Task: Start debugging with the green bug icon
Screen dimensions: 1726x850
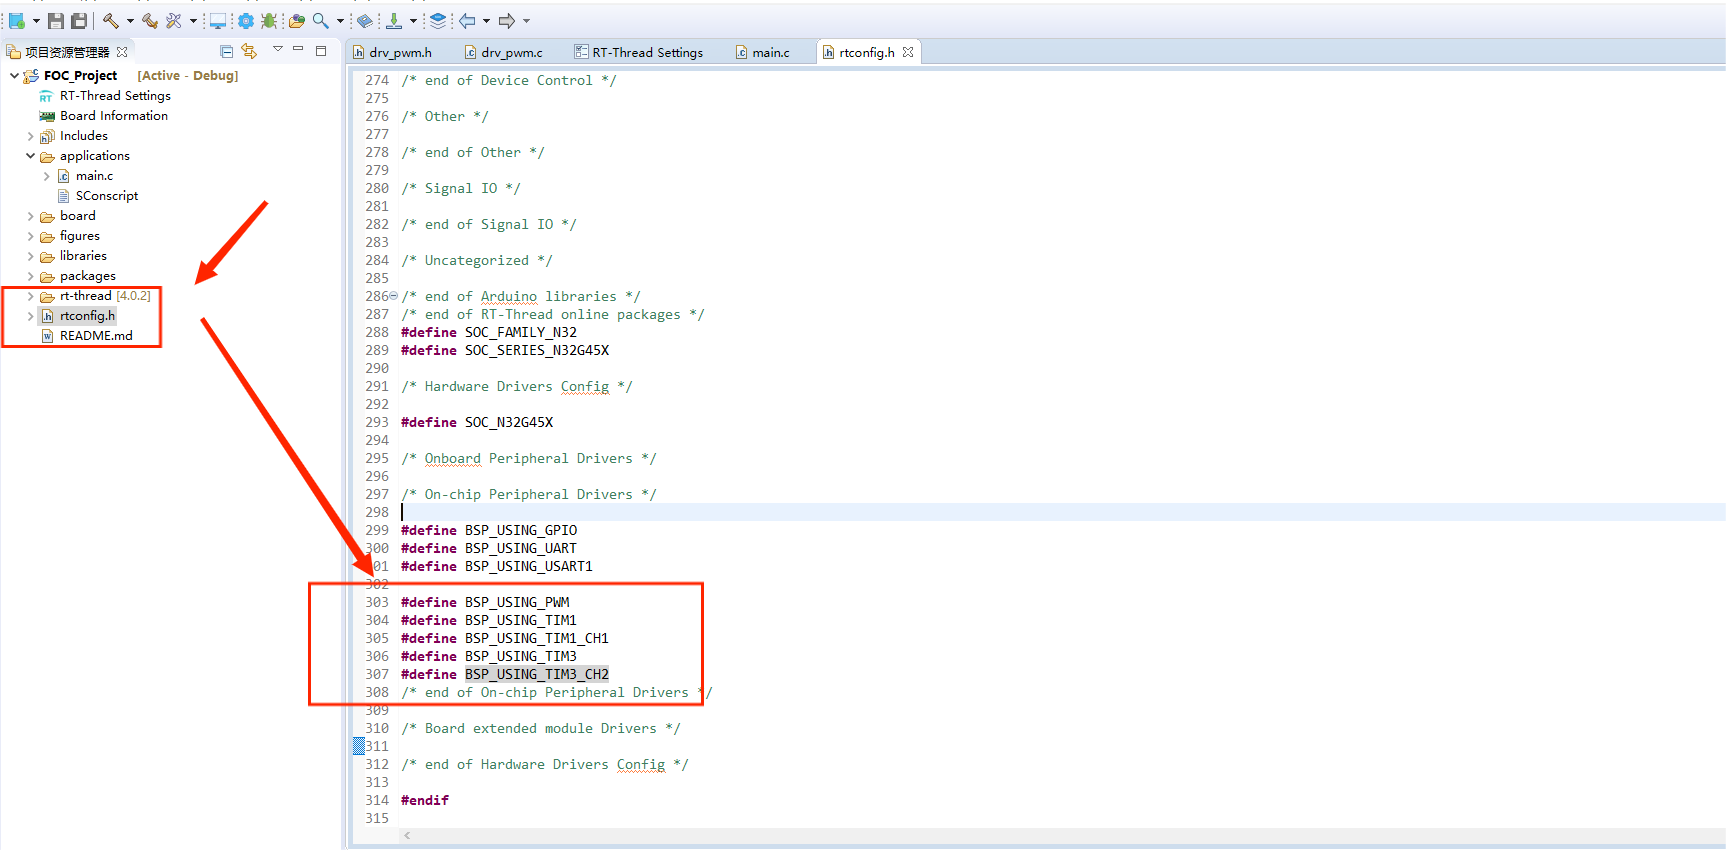Action: 270,20
